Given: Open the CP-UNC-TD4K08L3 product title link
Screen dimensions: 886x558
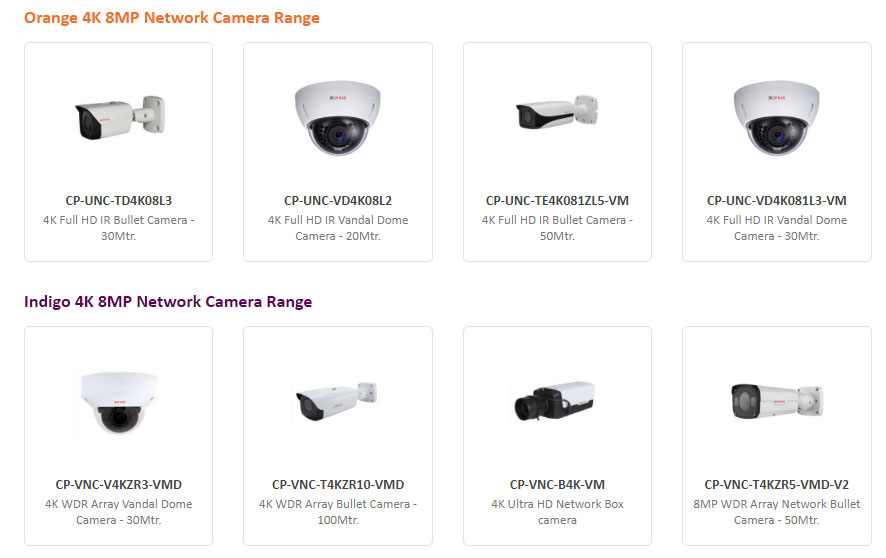Looking at the screenshot, I should point(119,200).
